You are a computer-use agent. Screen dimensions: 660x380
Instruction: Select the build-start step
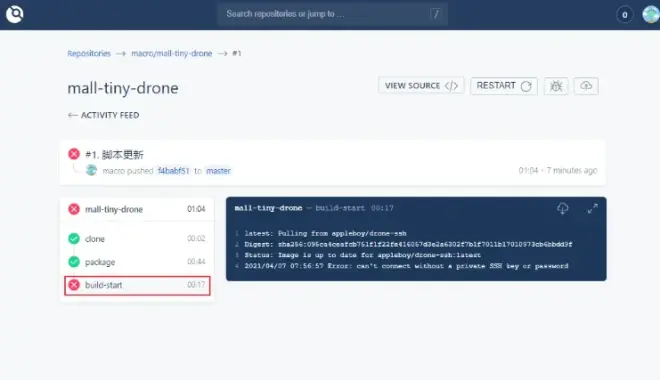(137, 285)
